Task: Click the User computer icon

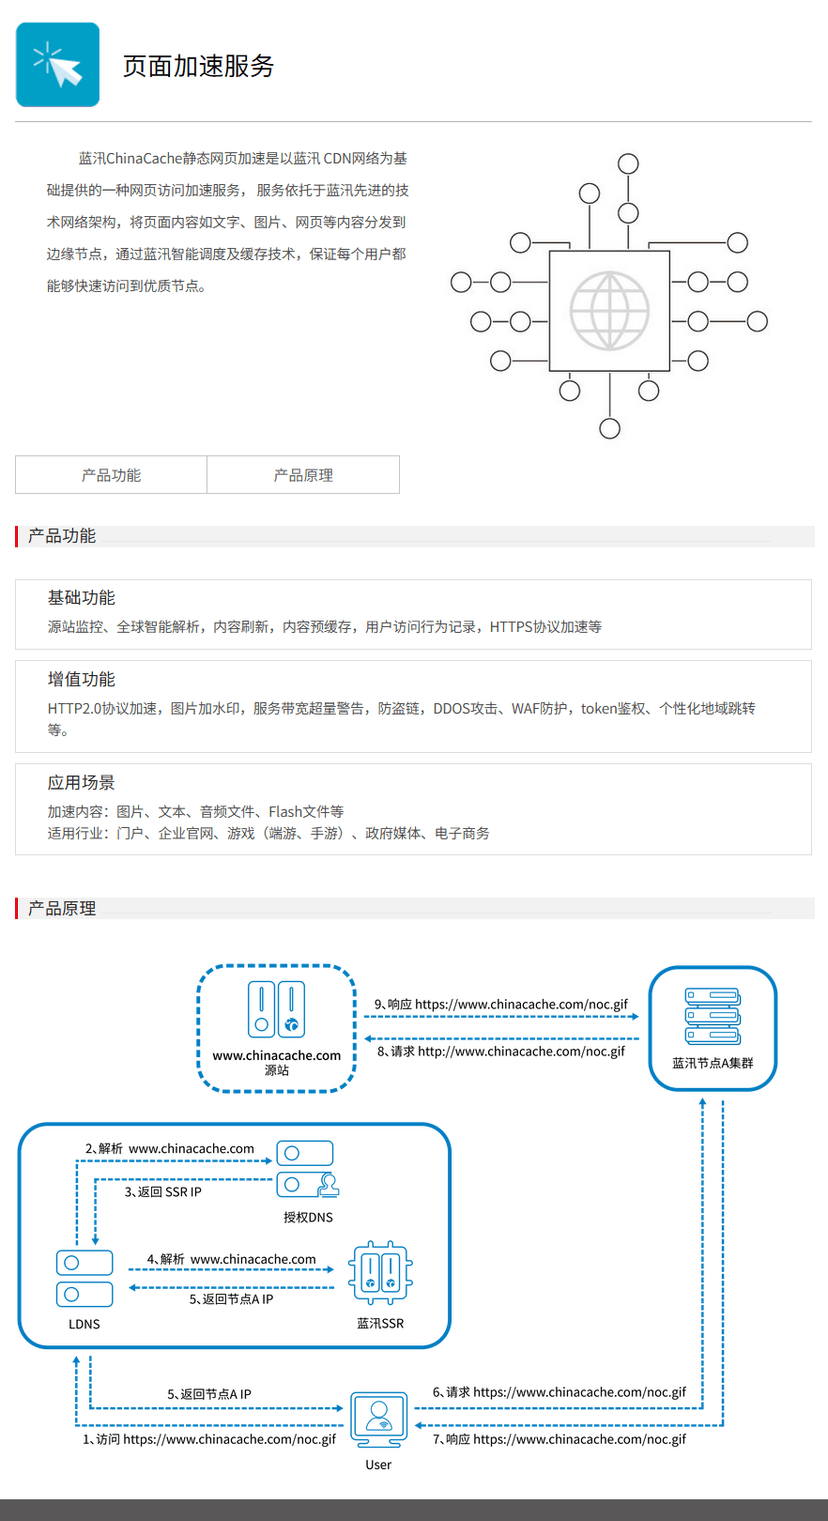Action: point(379,1420)
